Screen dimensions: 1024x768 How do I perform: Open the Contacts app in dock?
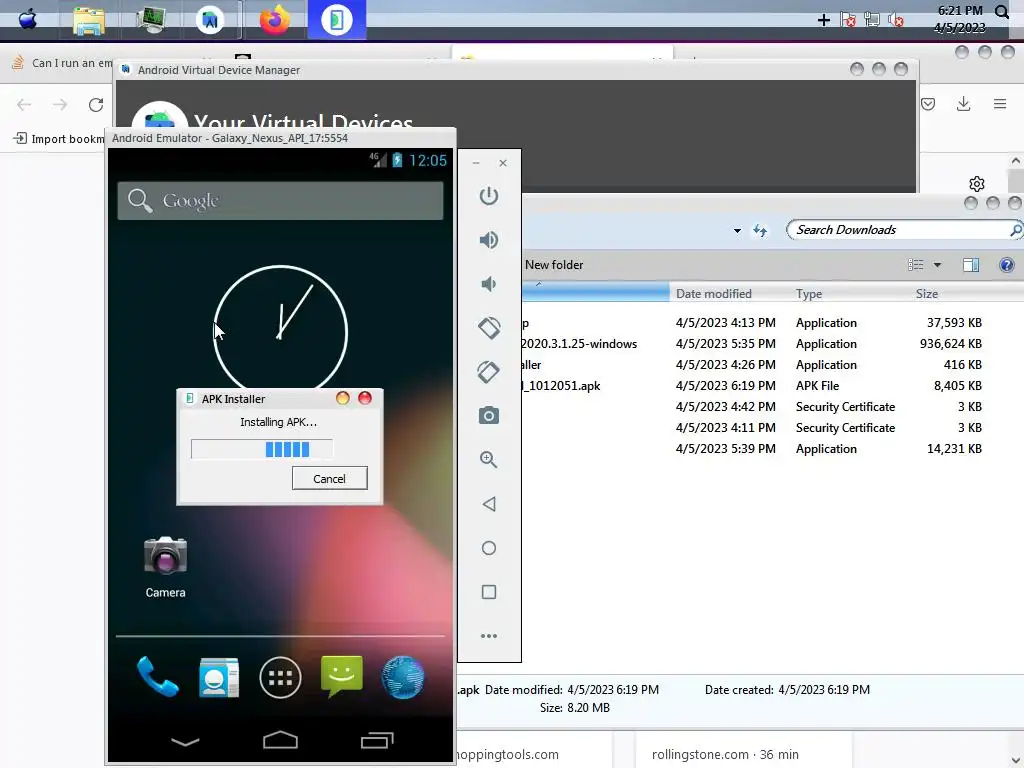tap(219, 678)
